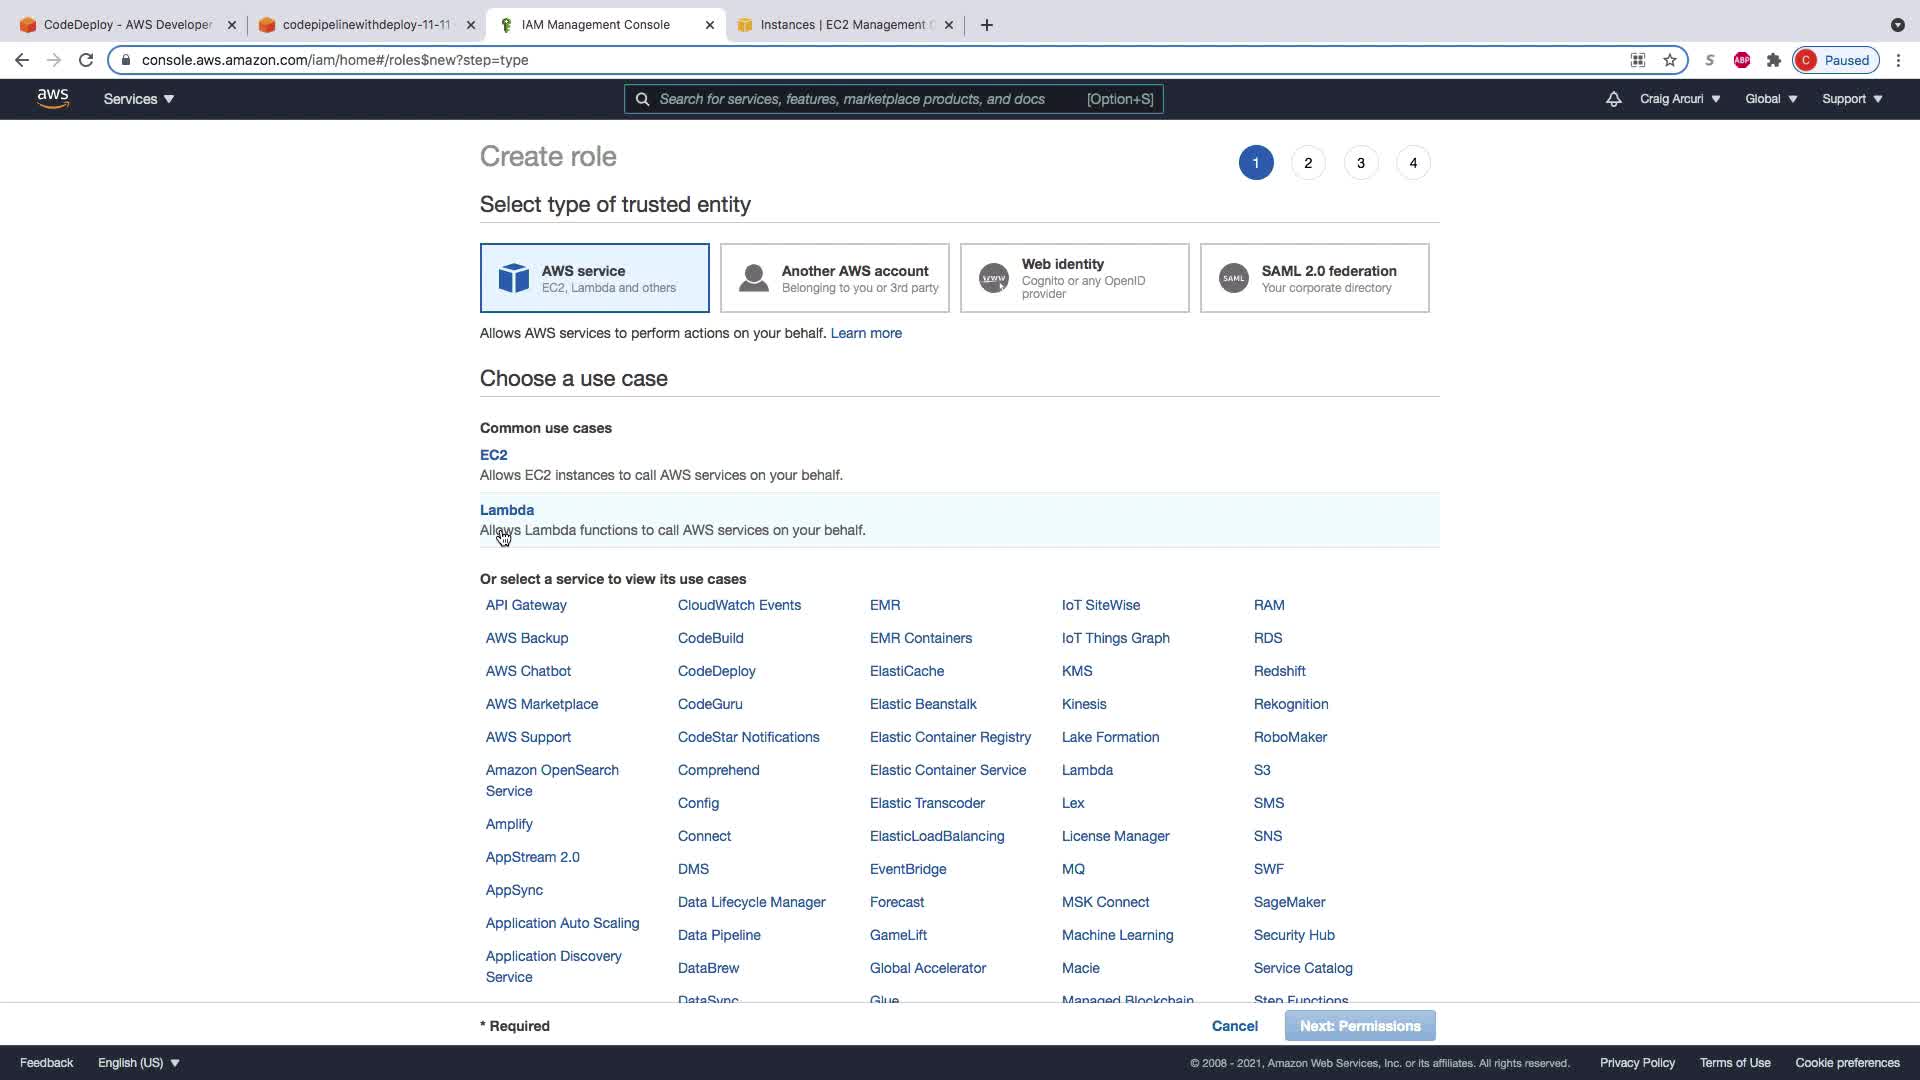Jump to step 3 indicator
The width and height of the screenshot is (1920, 1080).
(1360, 163)
